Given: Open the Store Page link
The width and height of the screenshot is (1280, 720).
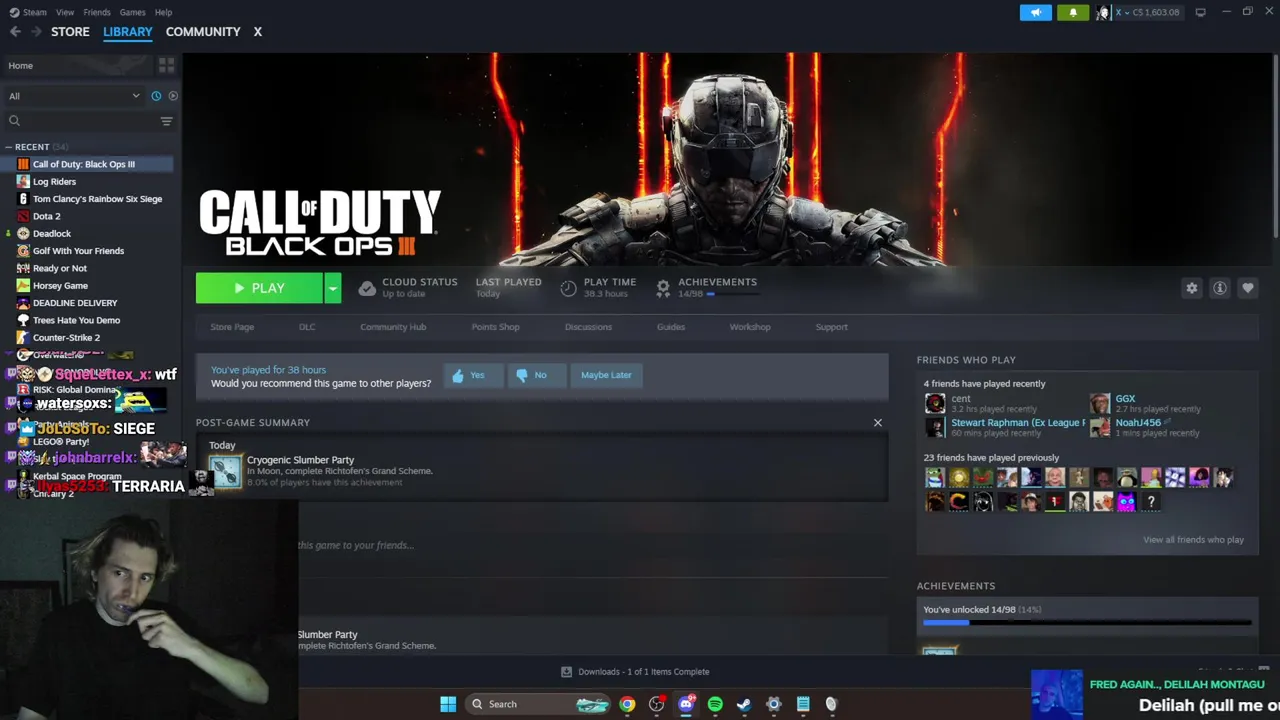Looking at the screenshot, I should pos(232,327).
